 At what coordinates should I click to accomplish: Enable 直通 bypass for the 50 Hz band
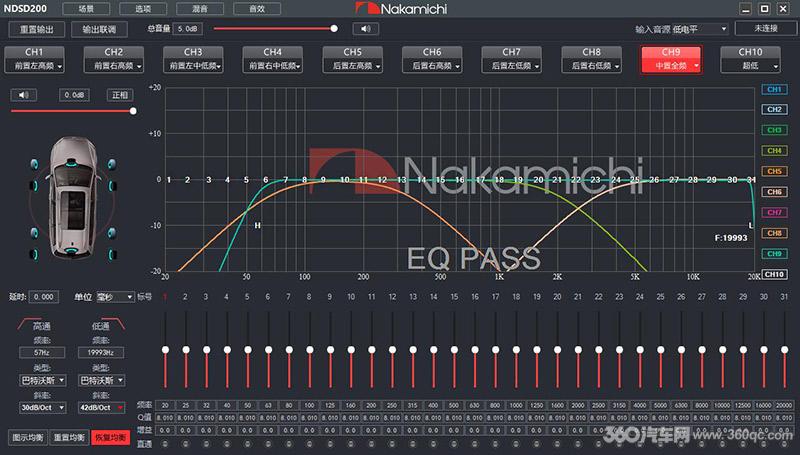[247, 444]
